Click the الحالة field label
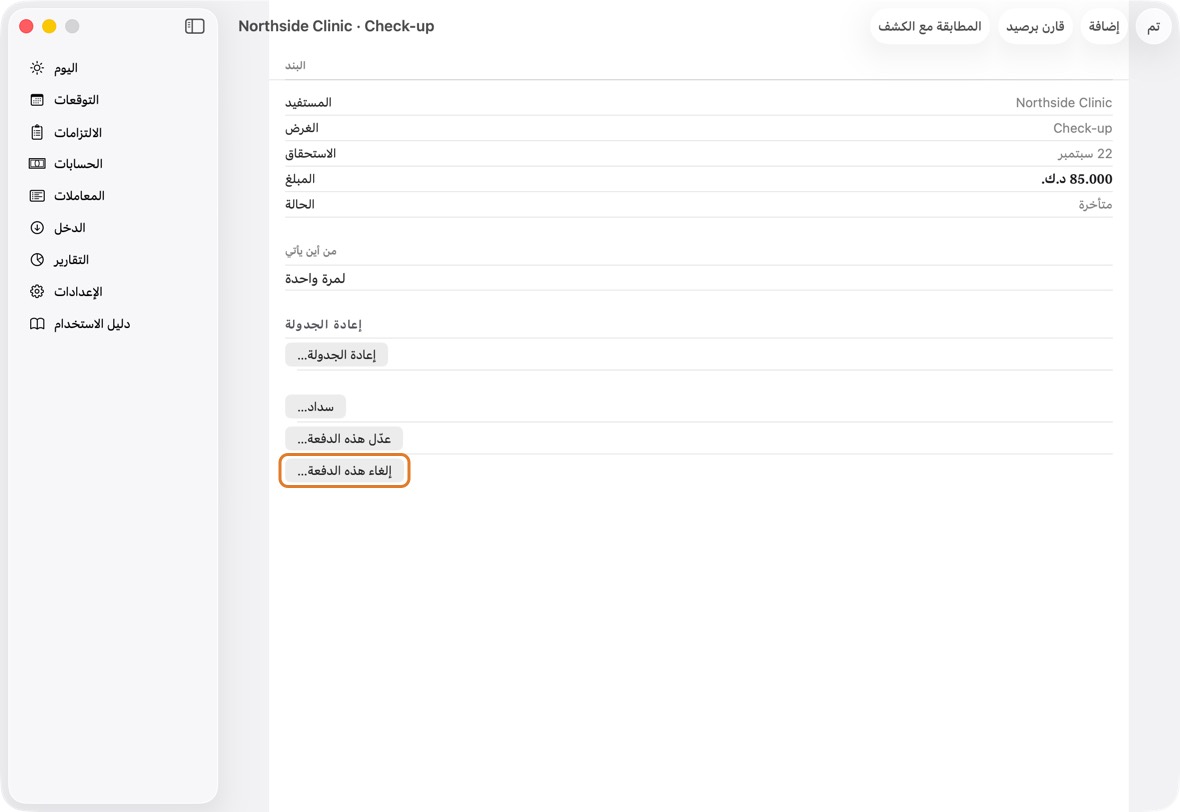The width and height of the screenshot is (1180, 812). click(300, 205)
